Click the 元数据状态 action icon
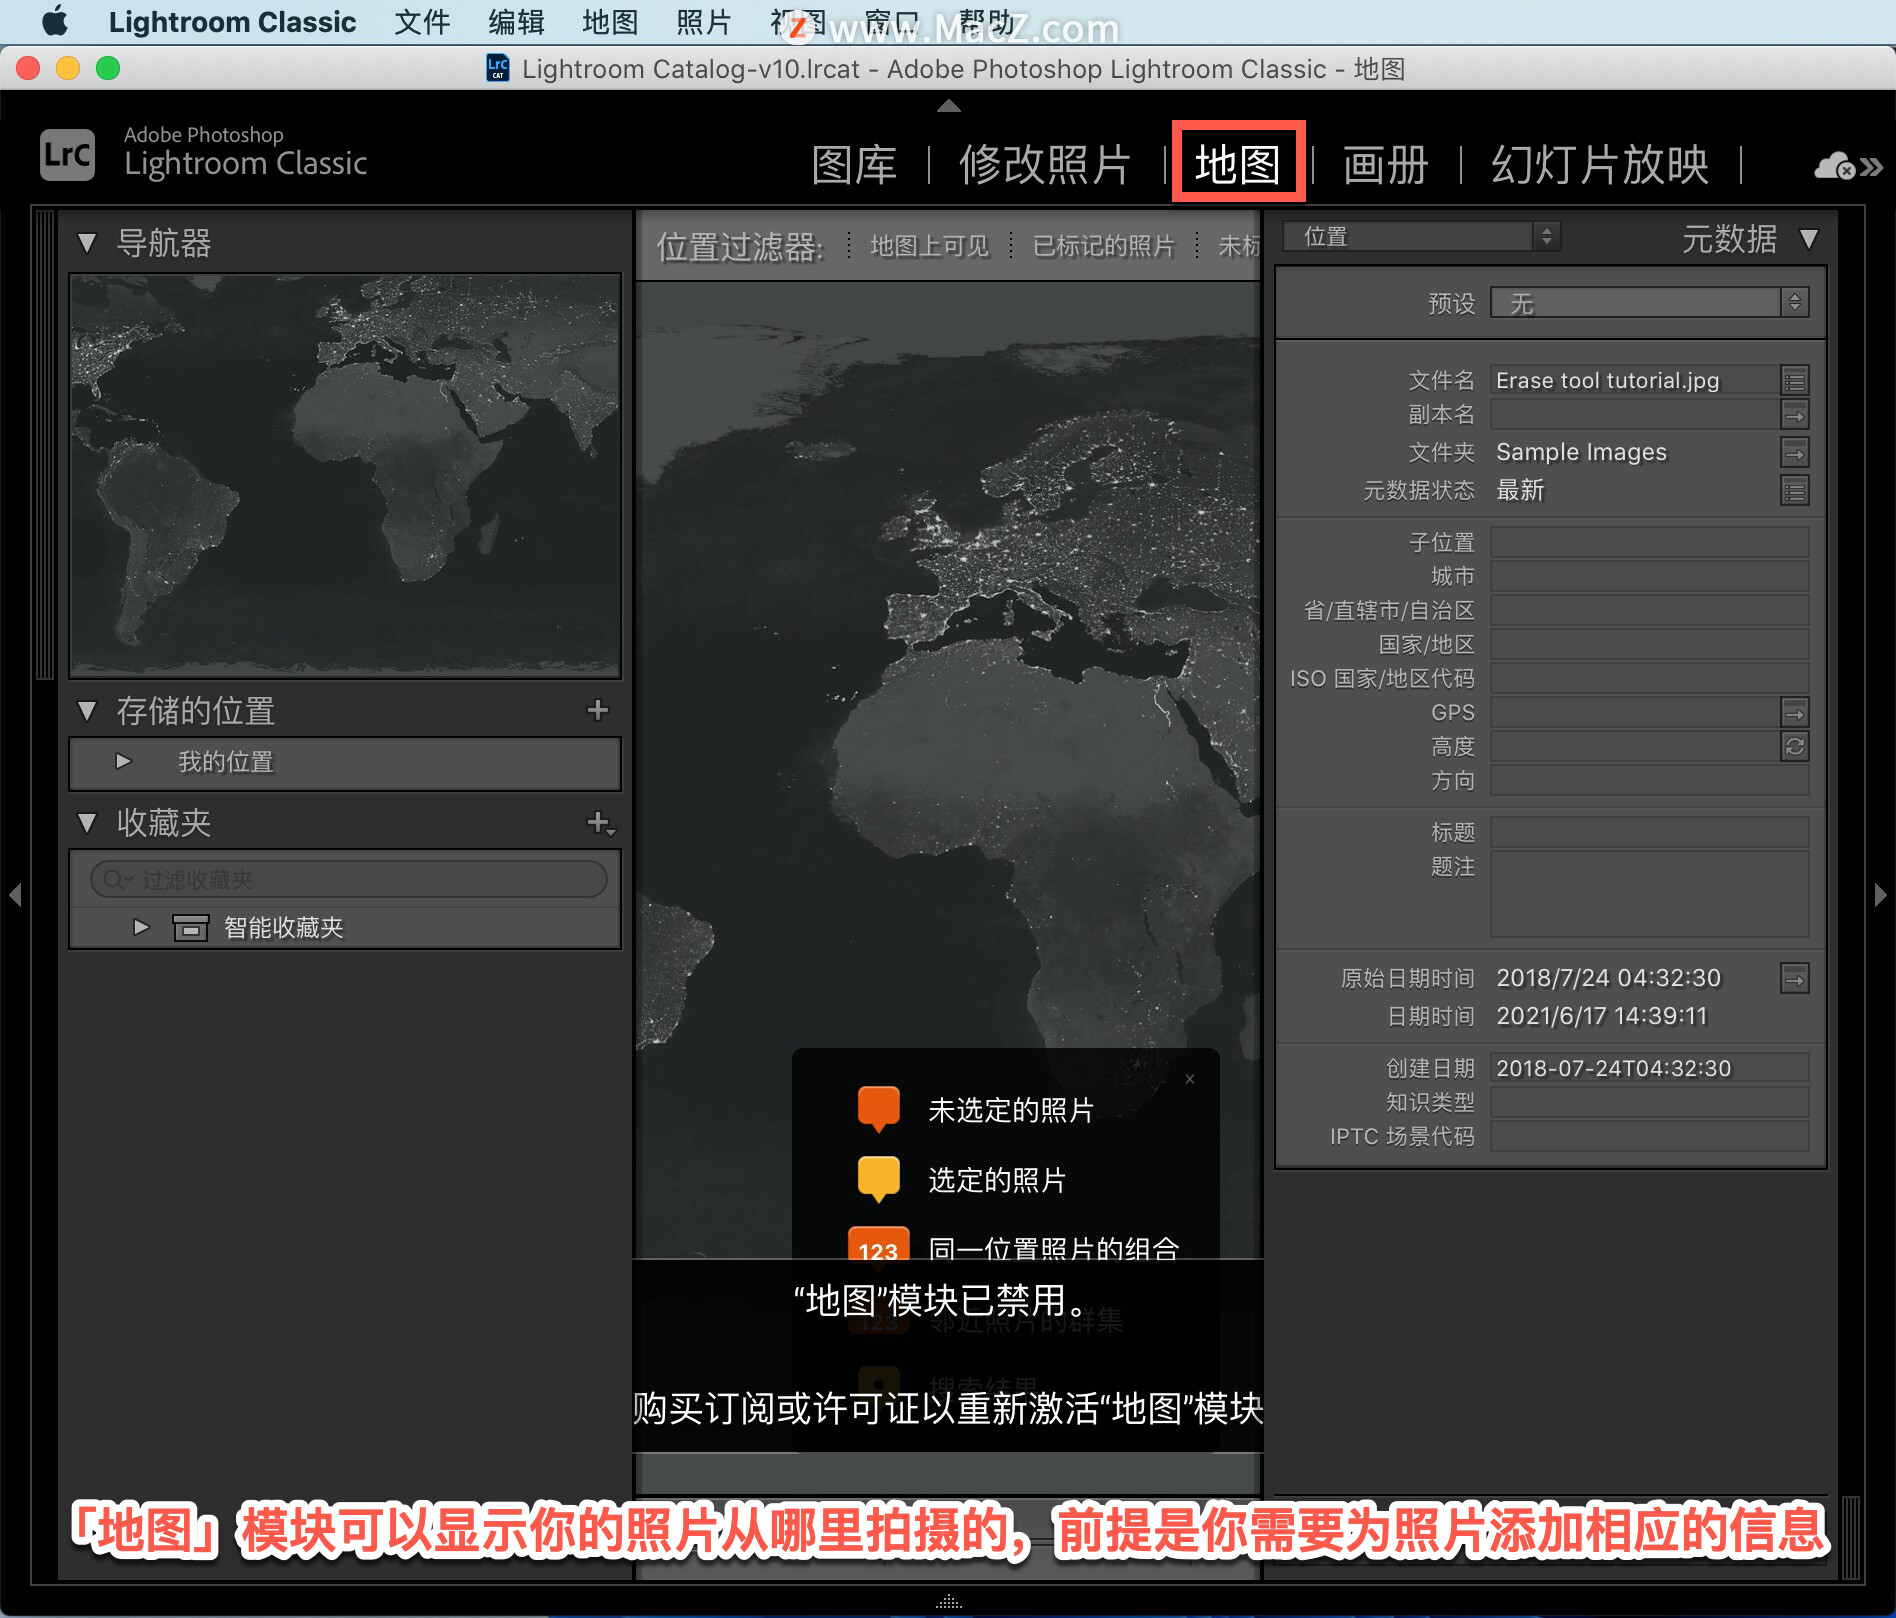Viewport: 1896px width, 1618px height. pos(1795,491)
